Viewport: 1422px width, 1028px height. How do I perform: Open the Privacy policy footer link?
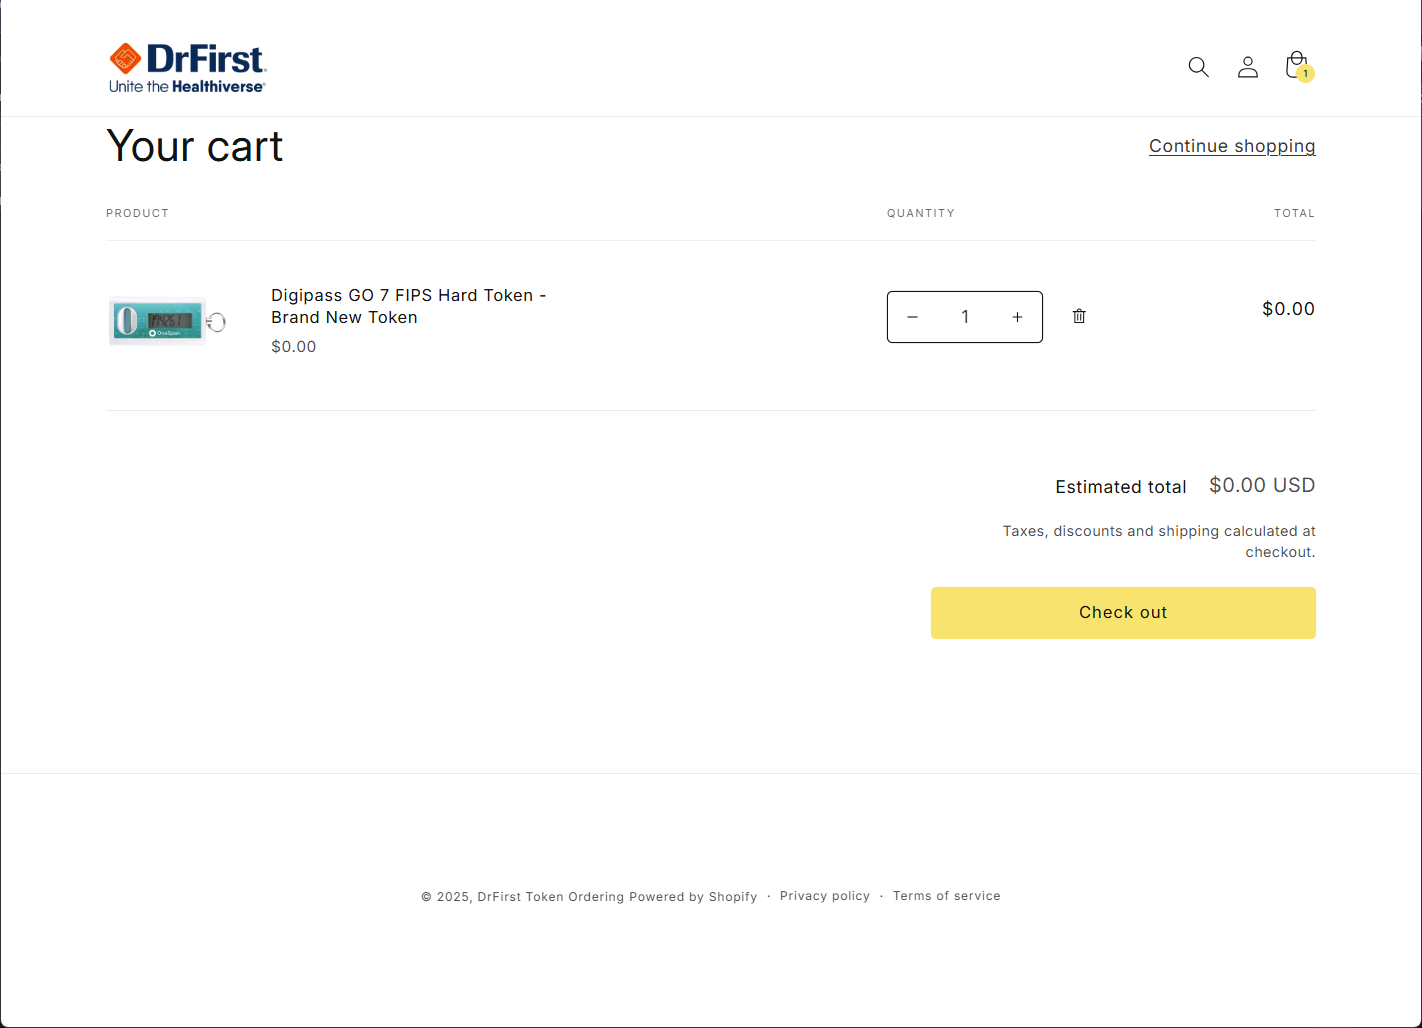[824, 896]
